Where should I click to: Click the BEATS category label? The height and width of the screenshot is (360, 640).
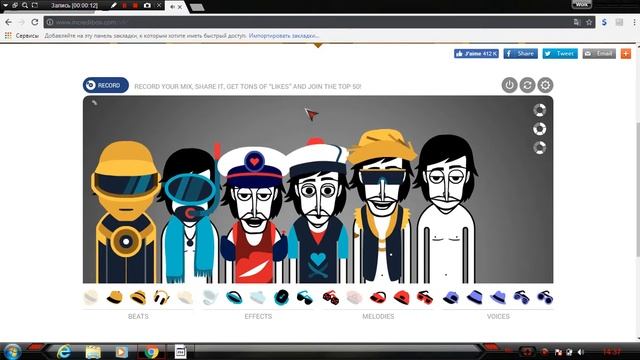click(138, 316)
